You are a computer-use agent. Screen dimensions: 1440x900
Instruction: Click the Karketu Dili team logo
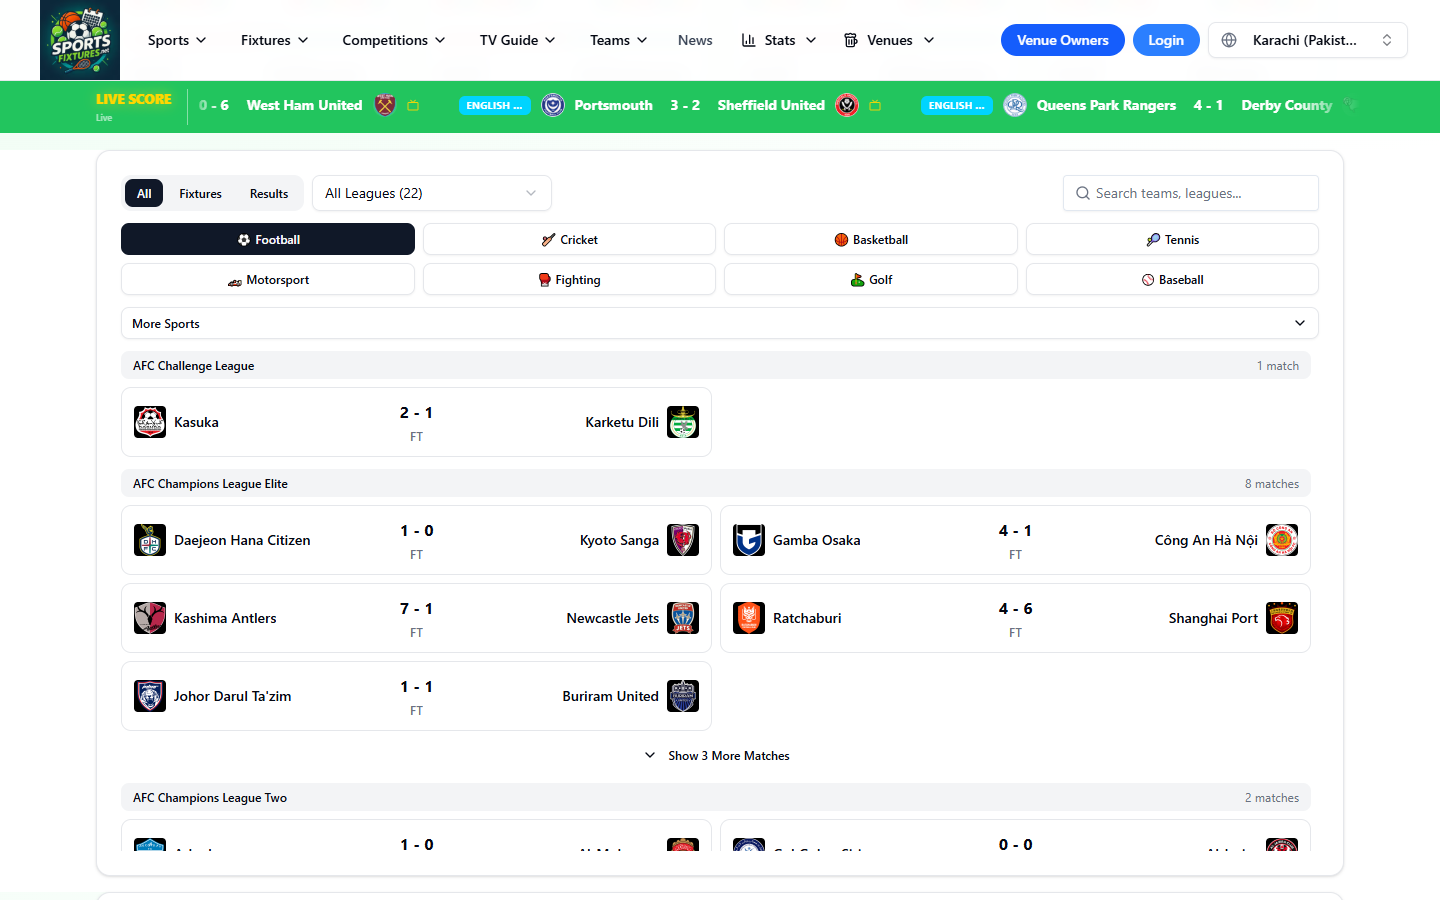[x=683, y=422]
